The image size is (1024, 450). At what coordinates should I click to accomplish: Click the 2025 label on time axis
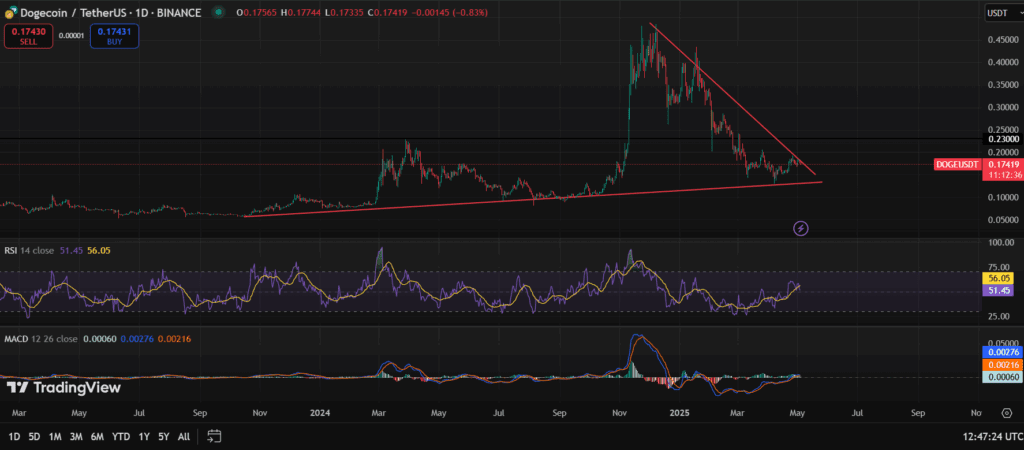681,413
